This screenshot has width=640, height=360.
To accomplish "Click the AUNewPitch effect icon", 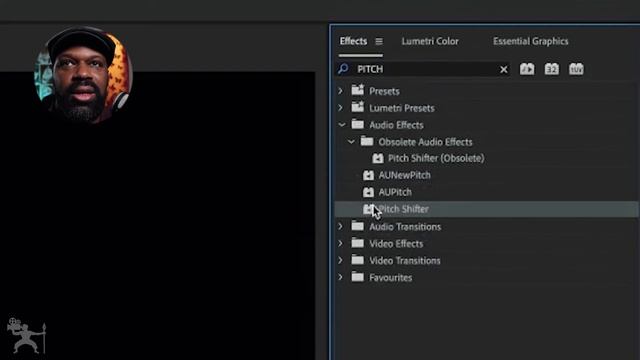I will [x=368, y=175].
